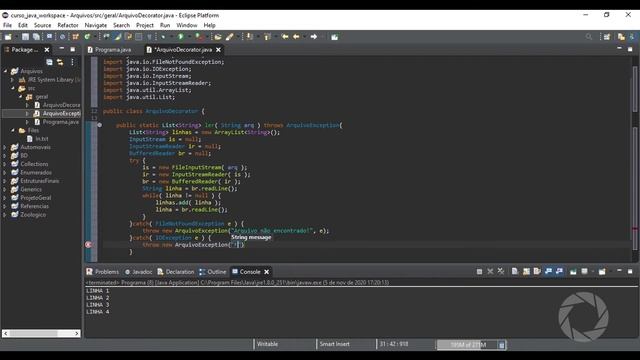Image resolution: width=640 pixels, height=360 pixels.
Task: Toggle Show Console on Standard Out change
Action: (x=548, y=271)
